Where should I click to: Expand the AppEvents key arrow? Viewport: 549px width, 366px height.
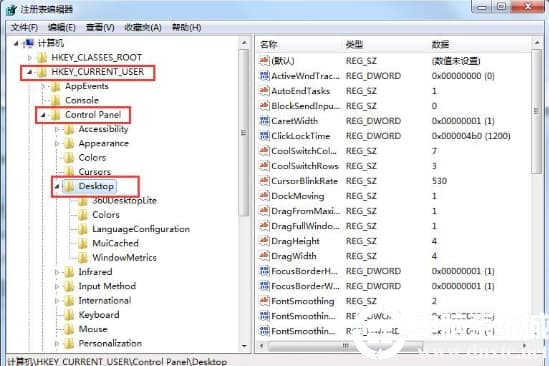[x=43, y=86]
